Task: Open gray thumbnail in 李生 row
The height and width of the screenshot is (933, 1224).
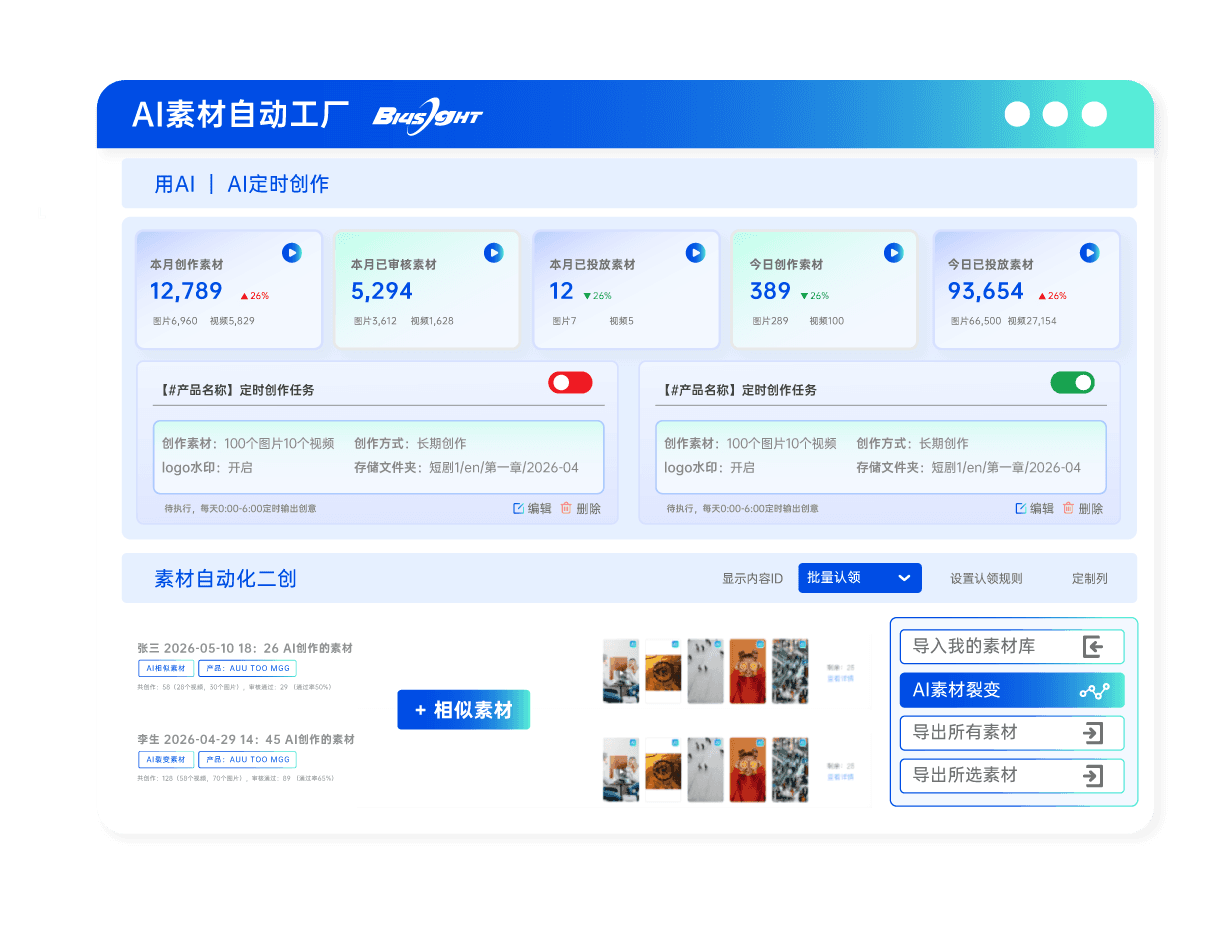Action: (706, 769)
